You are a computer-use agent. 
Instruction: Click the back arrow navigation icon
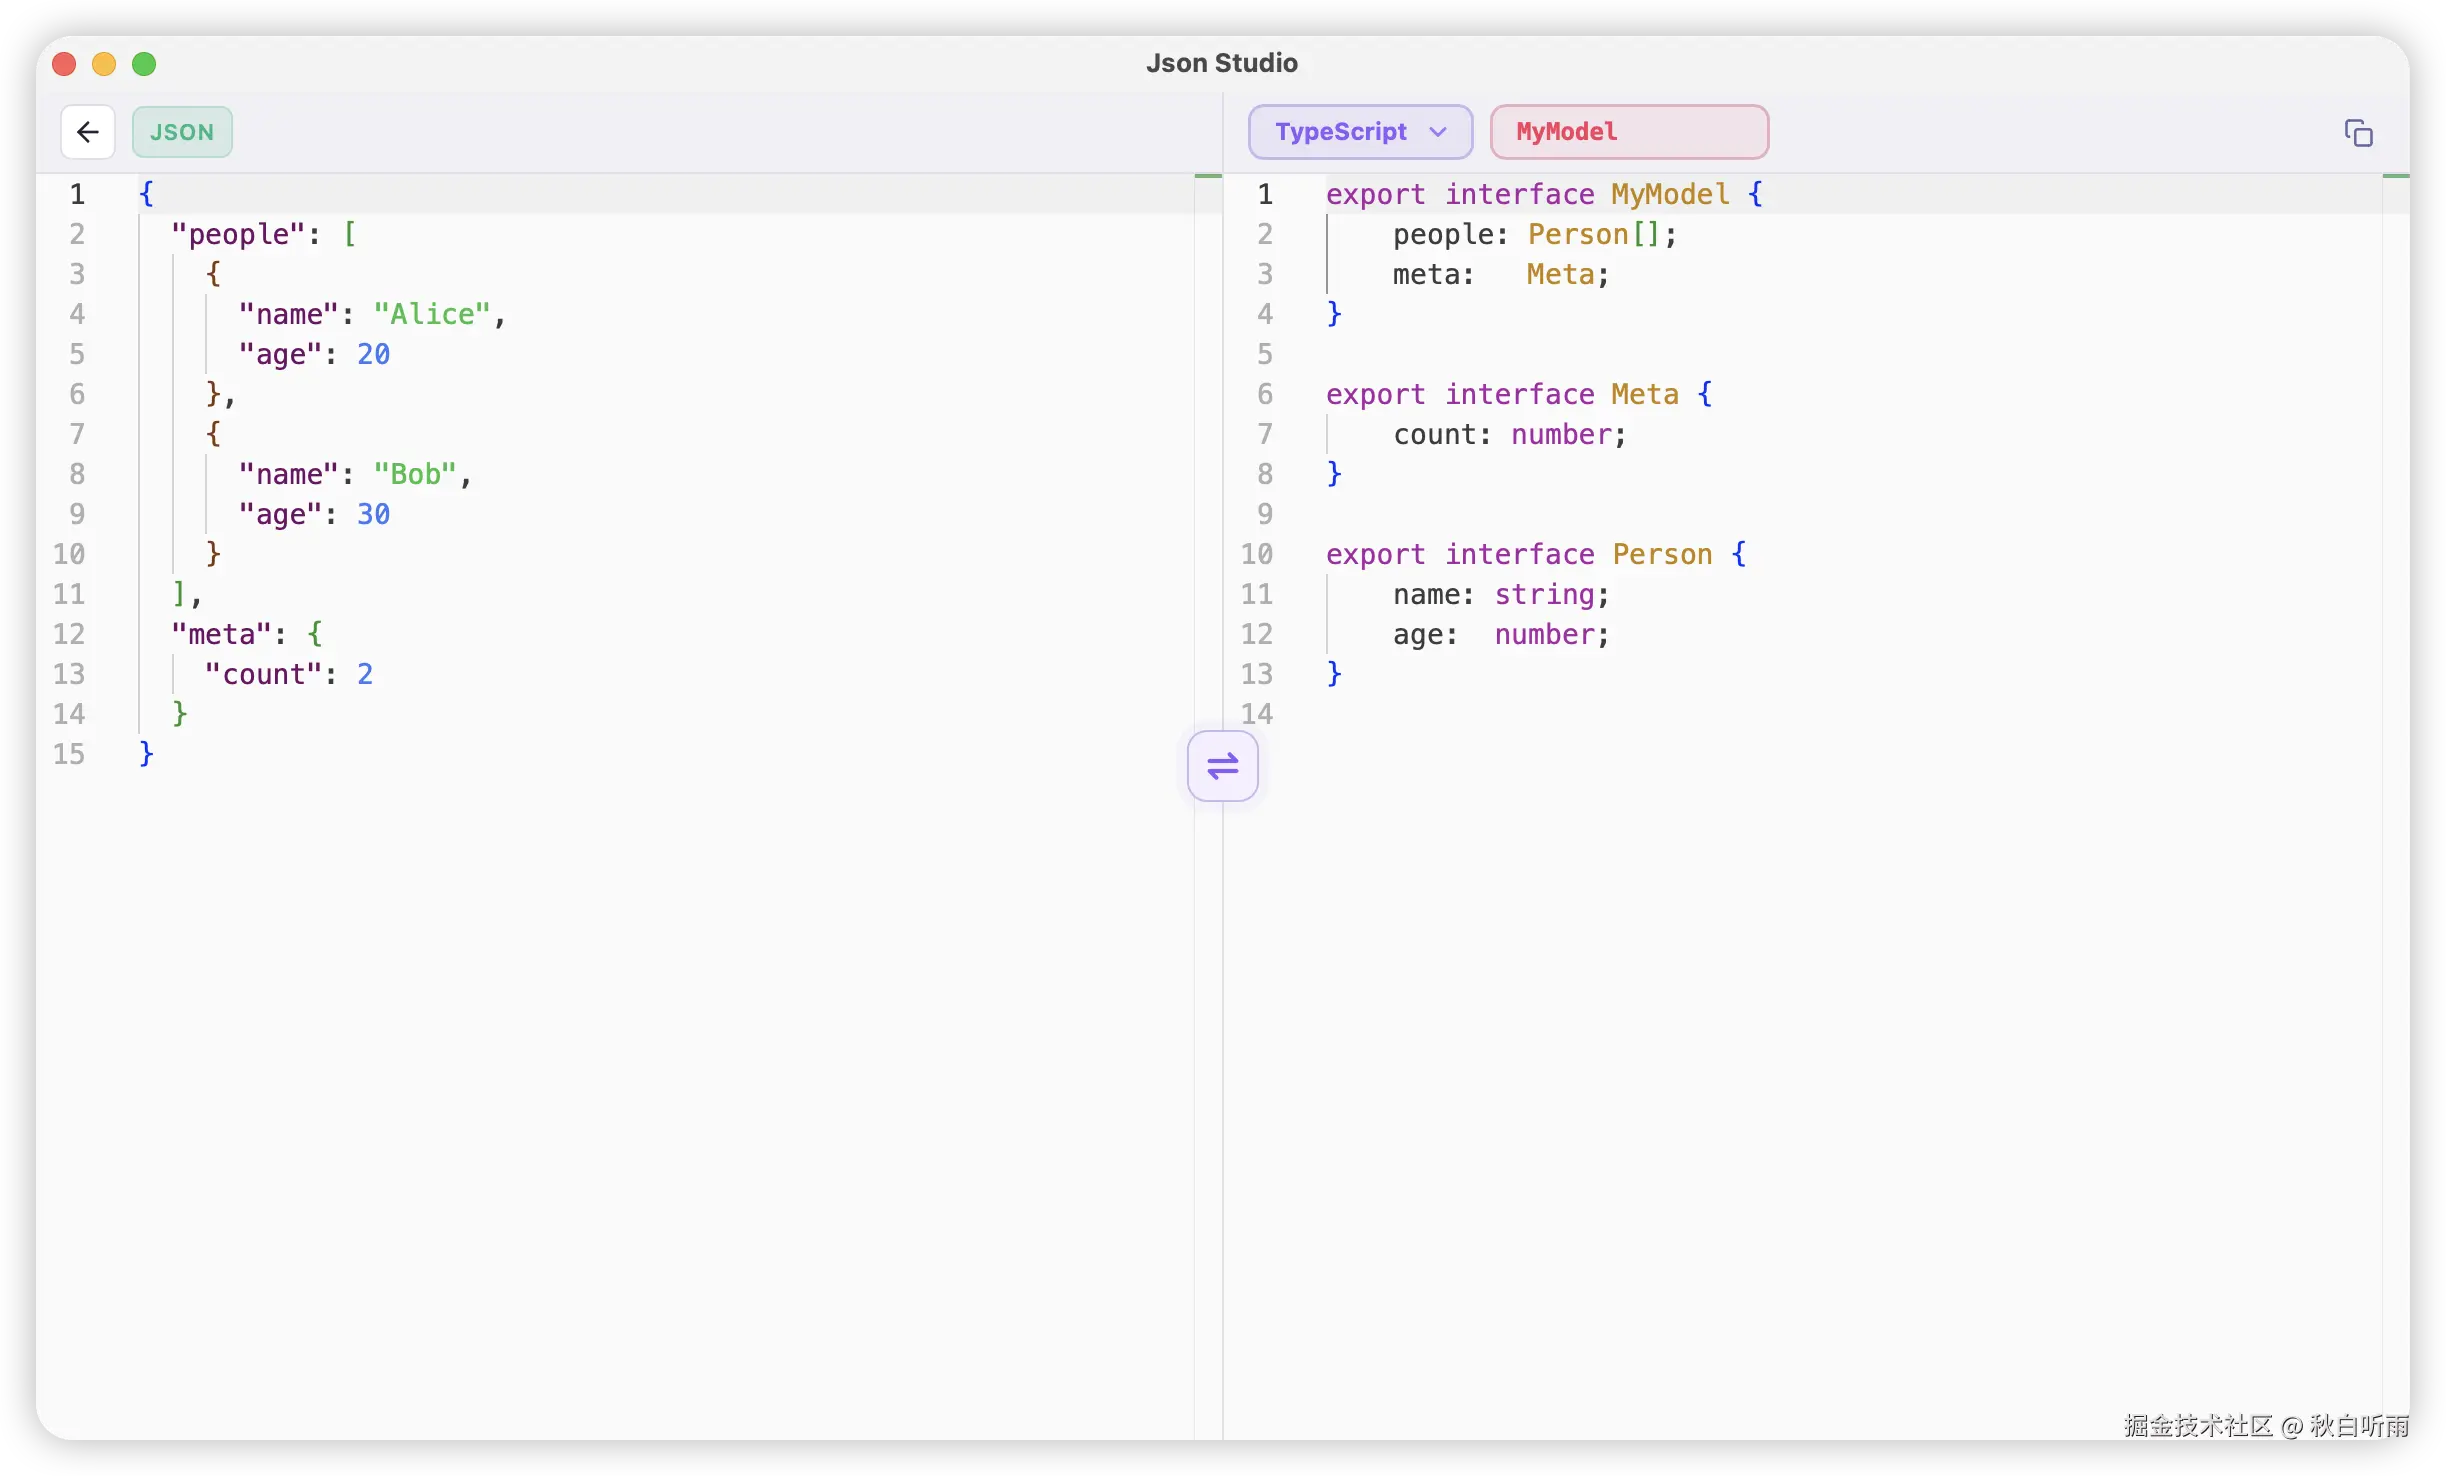click(87, 131)
